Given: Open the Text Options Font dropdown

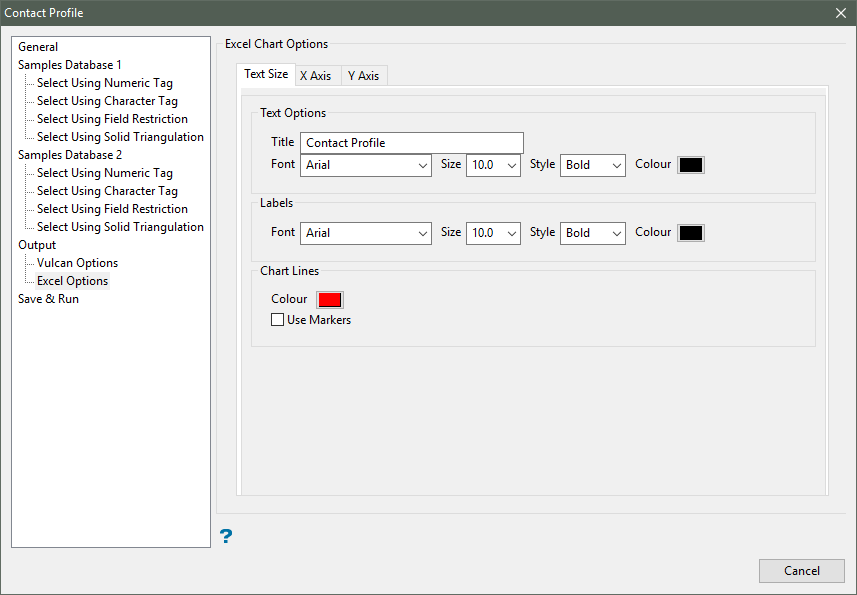Looking at the screenshot, I should click(x=366, y=165).
